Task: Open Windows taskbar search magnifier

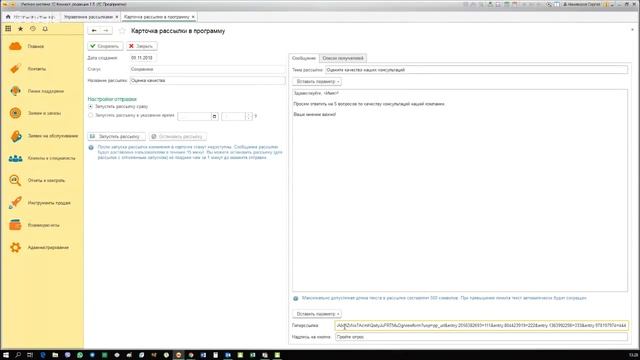Action: pos(18,355)
